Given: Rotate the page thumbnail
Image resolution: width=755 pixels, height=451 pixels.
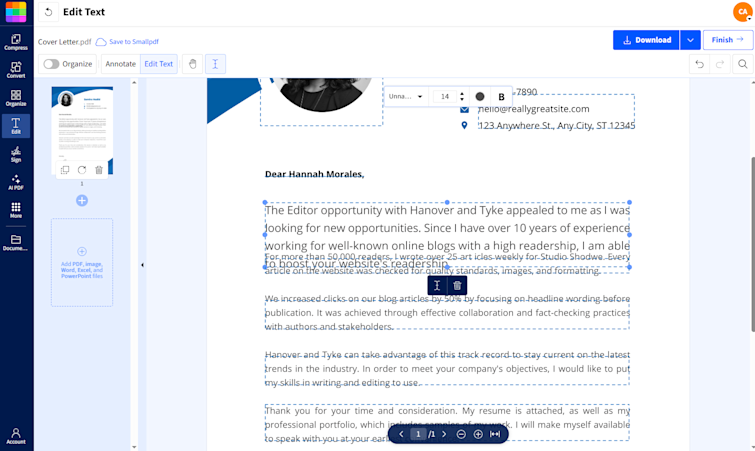Looking at the screenshot, I should [82, 170].
